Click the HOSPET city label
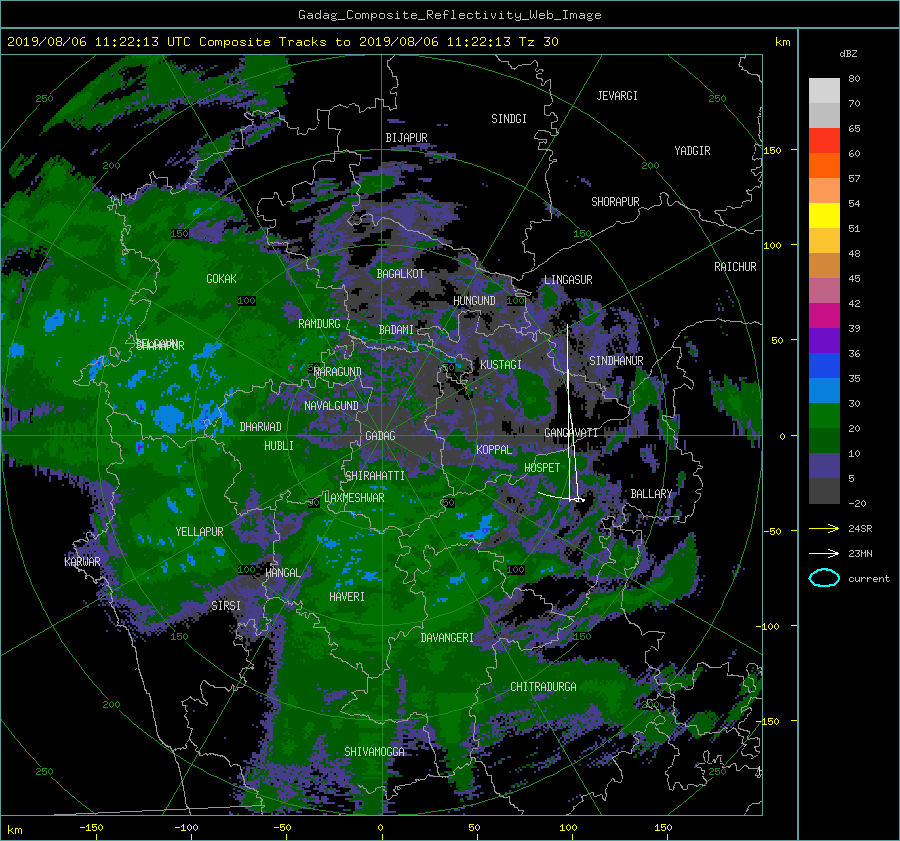 [x=542, y=468]
